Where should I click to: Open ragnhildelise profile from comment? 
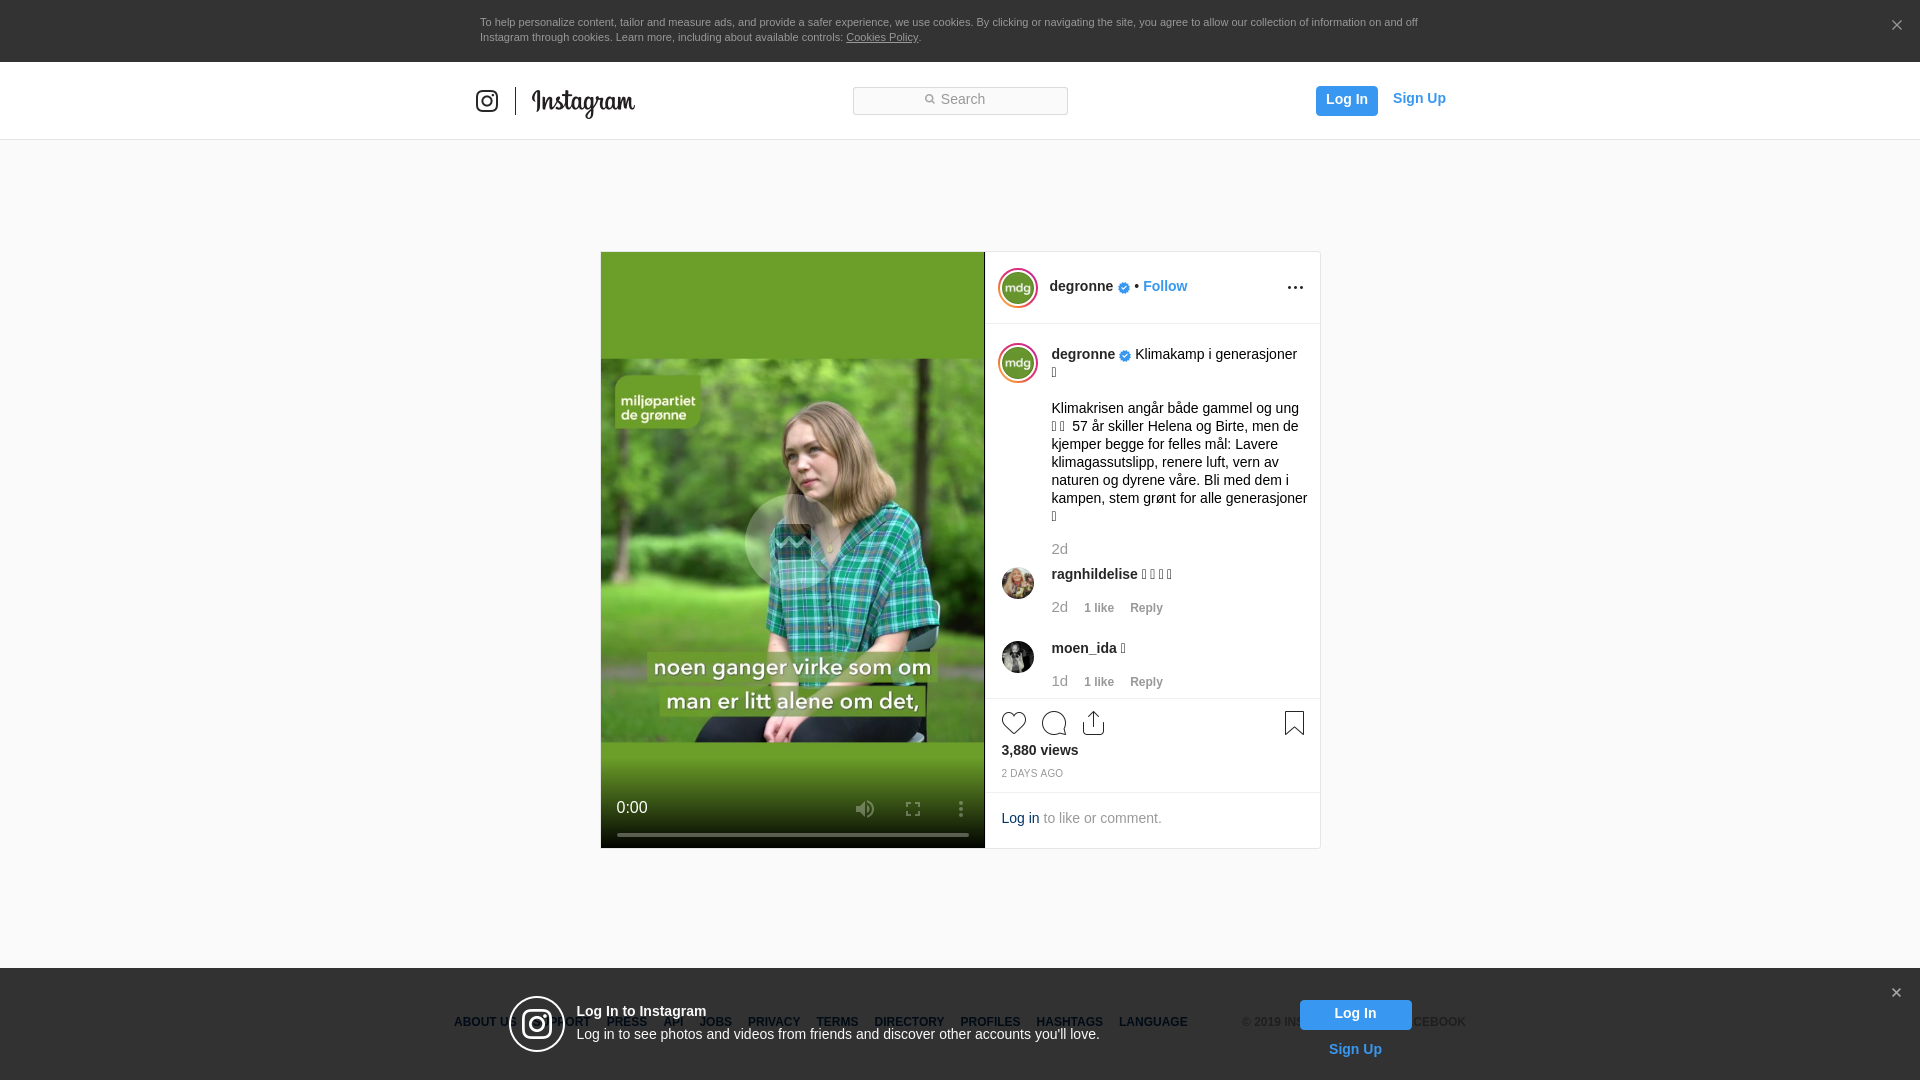[1094, 574]
